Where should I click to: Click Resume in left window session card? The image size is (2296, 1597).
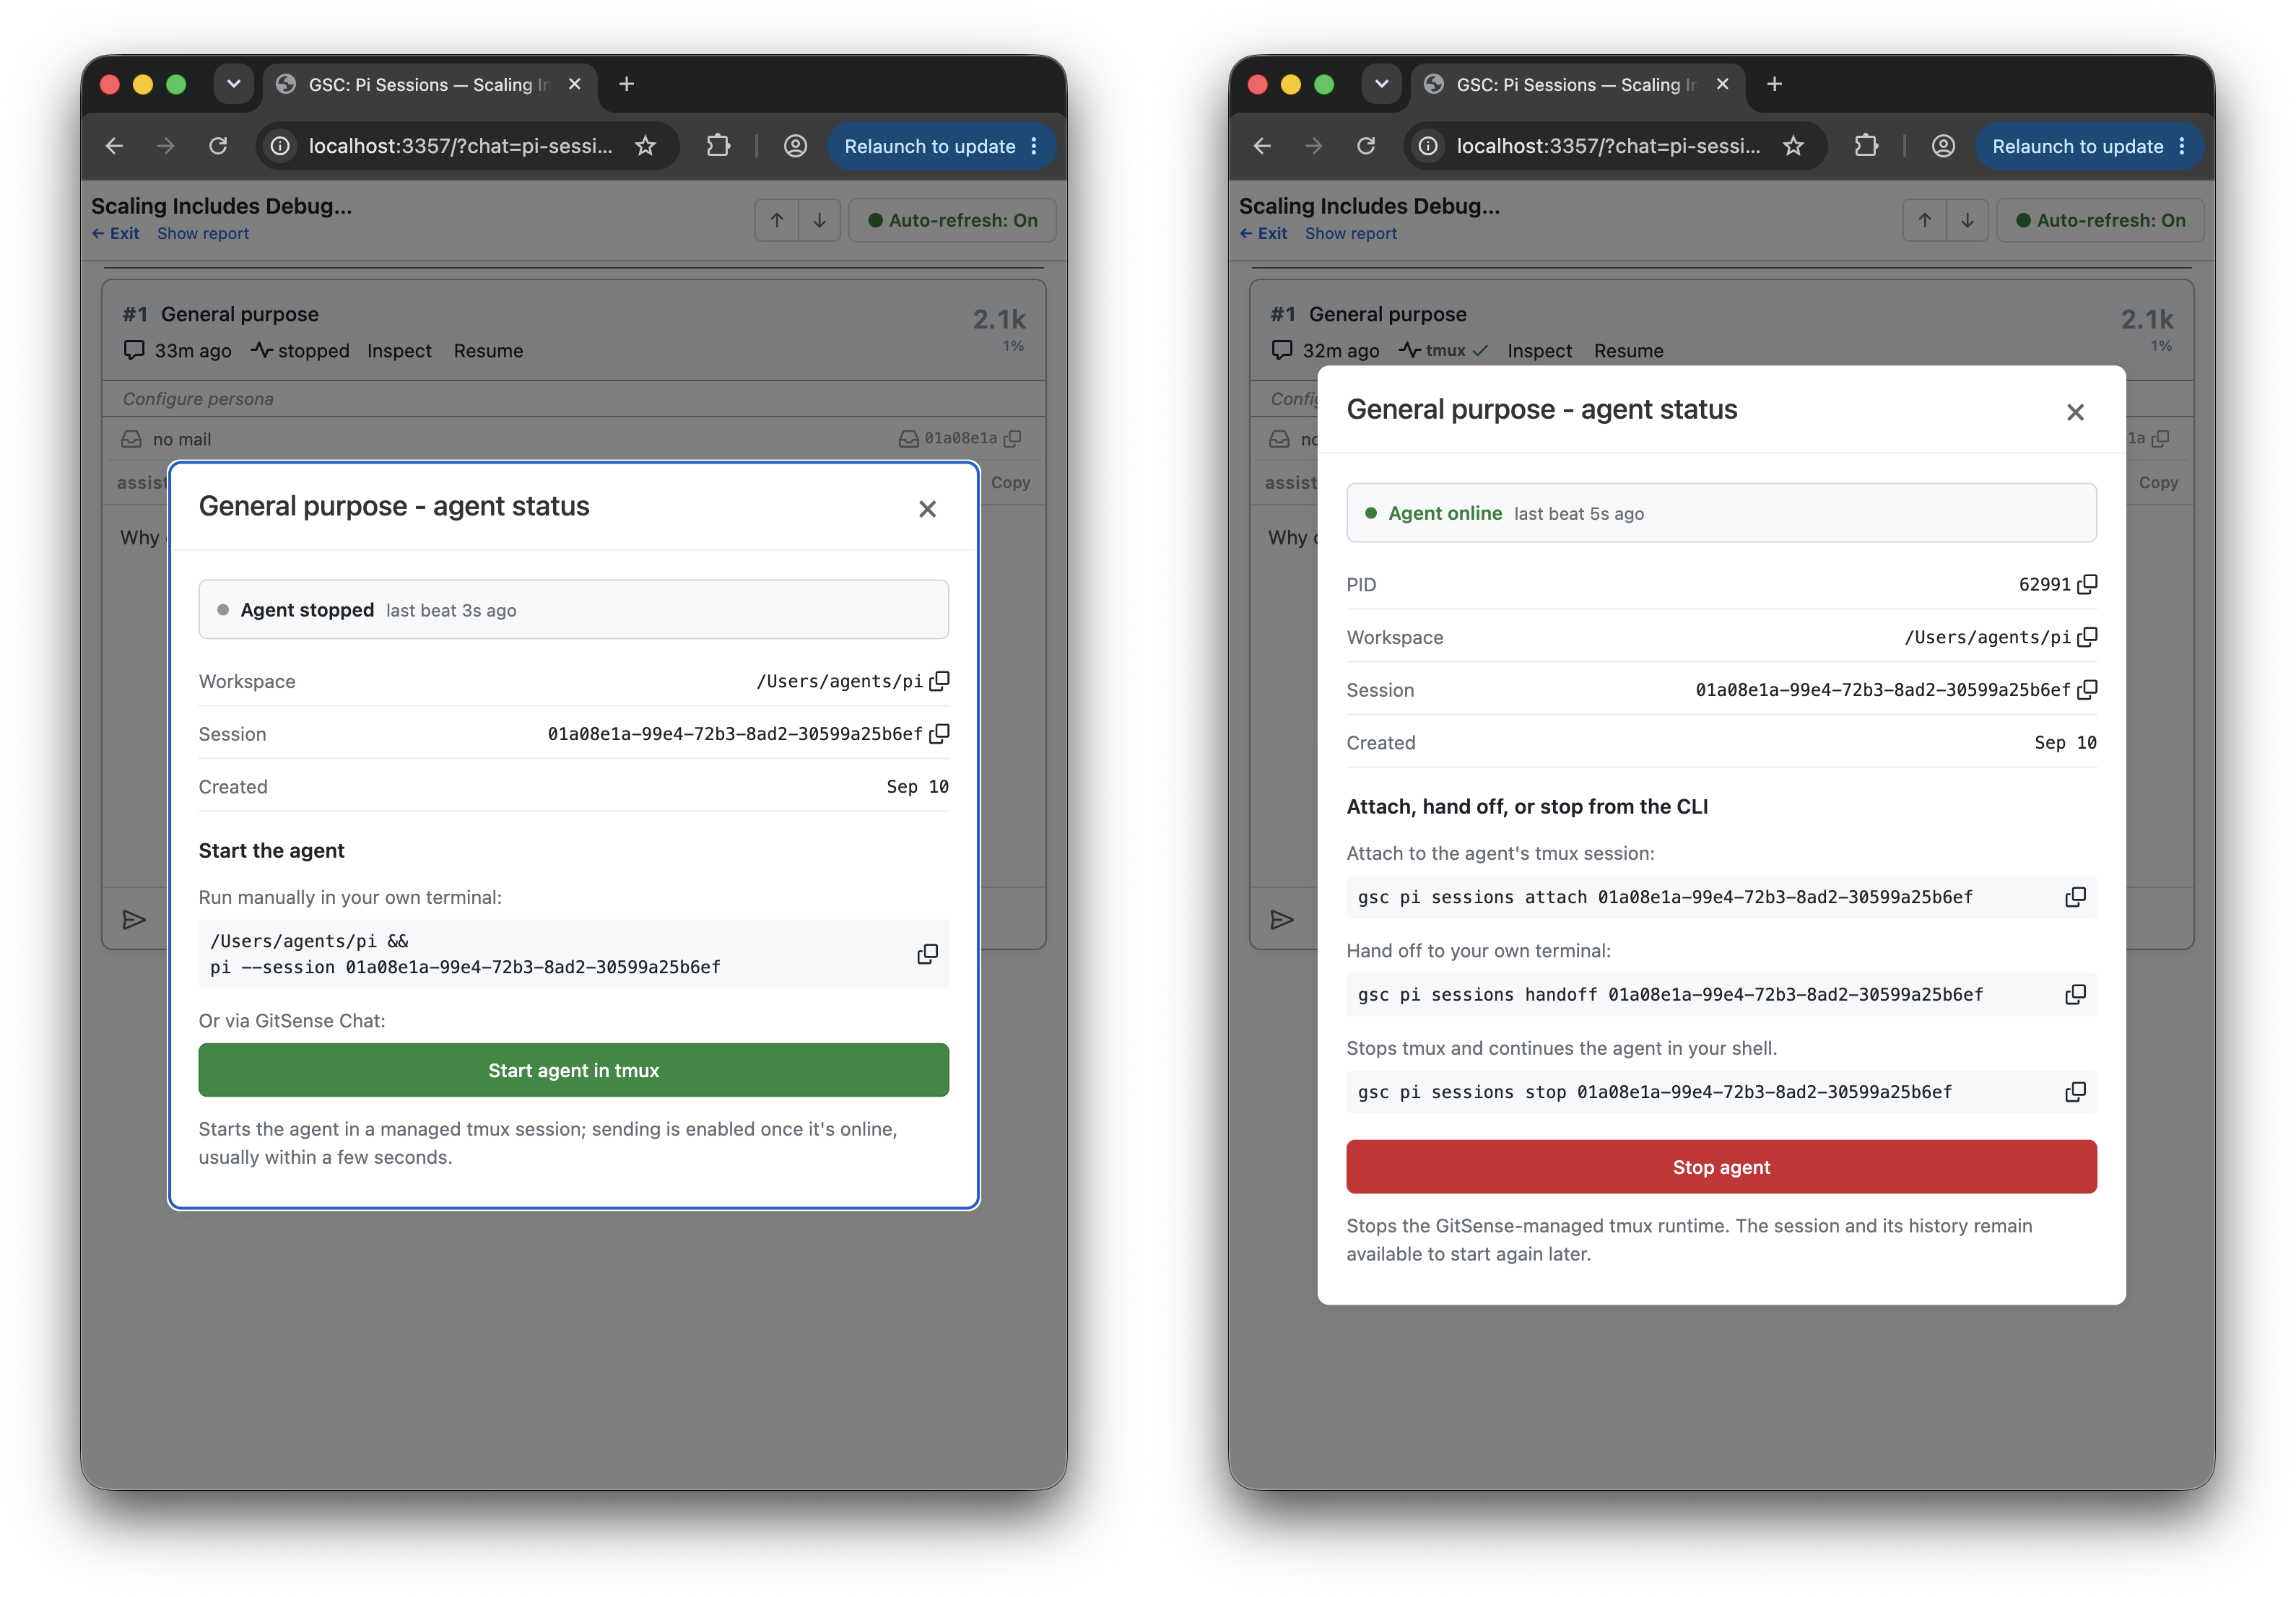(488, 351)
